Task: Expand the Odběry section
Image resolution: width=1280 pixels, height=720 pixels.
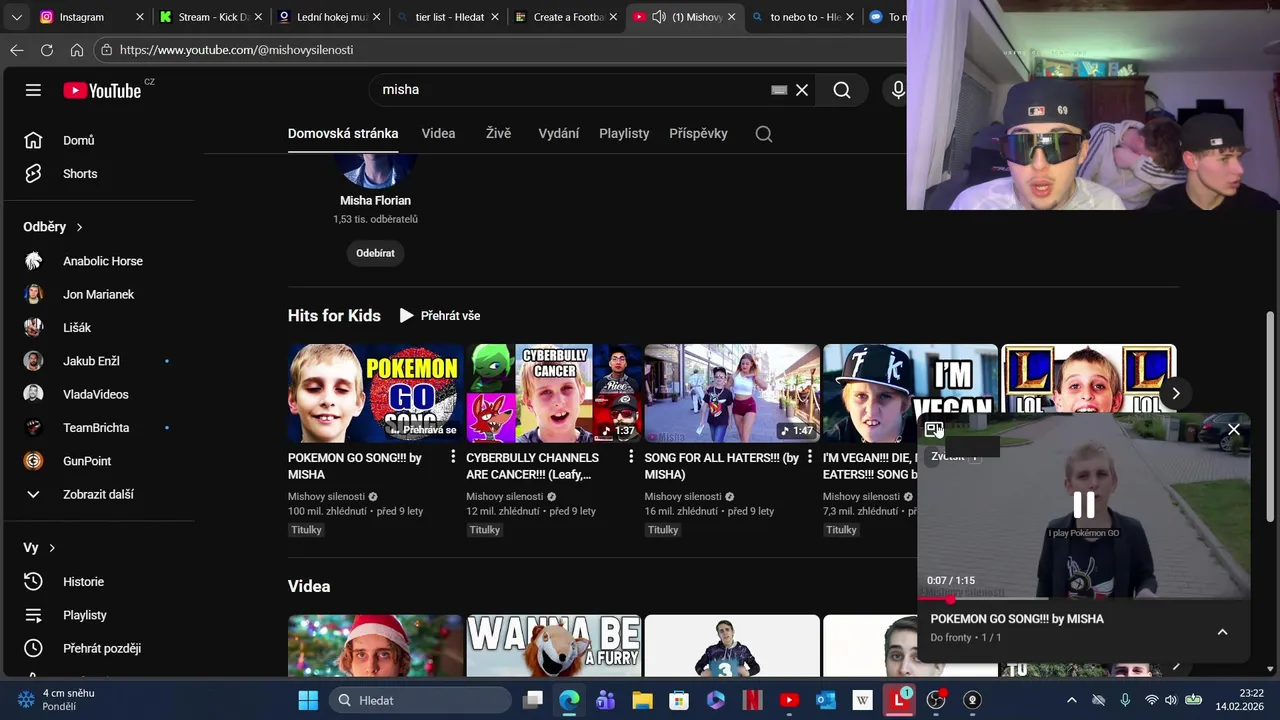Action: [54, 227]
